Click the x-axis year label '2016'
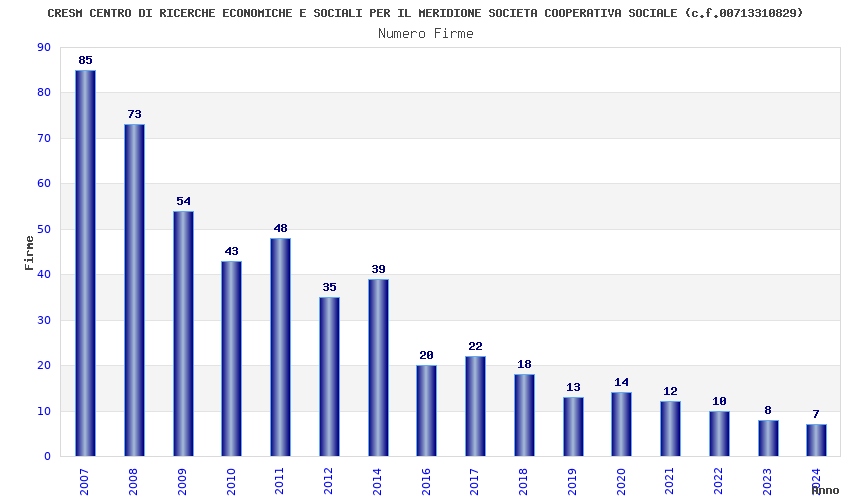850x500 pixels. click(x=426, y=482)
